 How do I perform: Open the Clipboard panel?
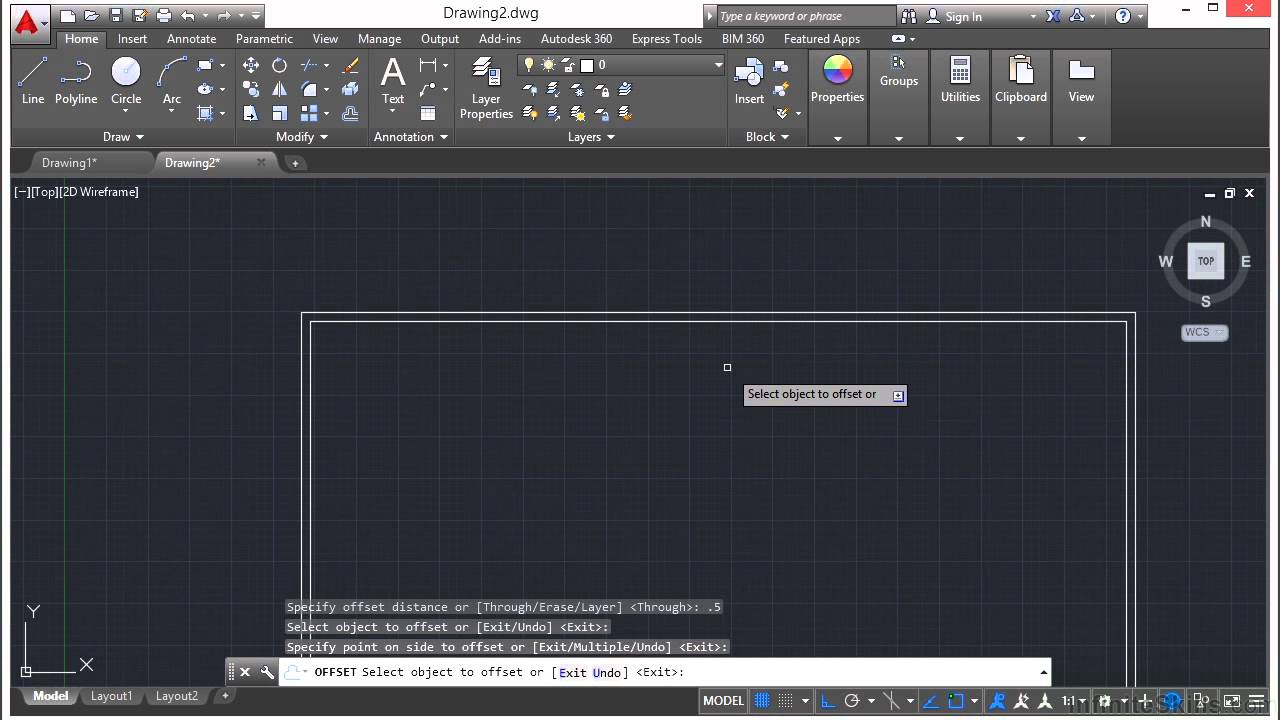[x=1021, y=80]
